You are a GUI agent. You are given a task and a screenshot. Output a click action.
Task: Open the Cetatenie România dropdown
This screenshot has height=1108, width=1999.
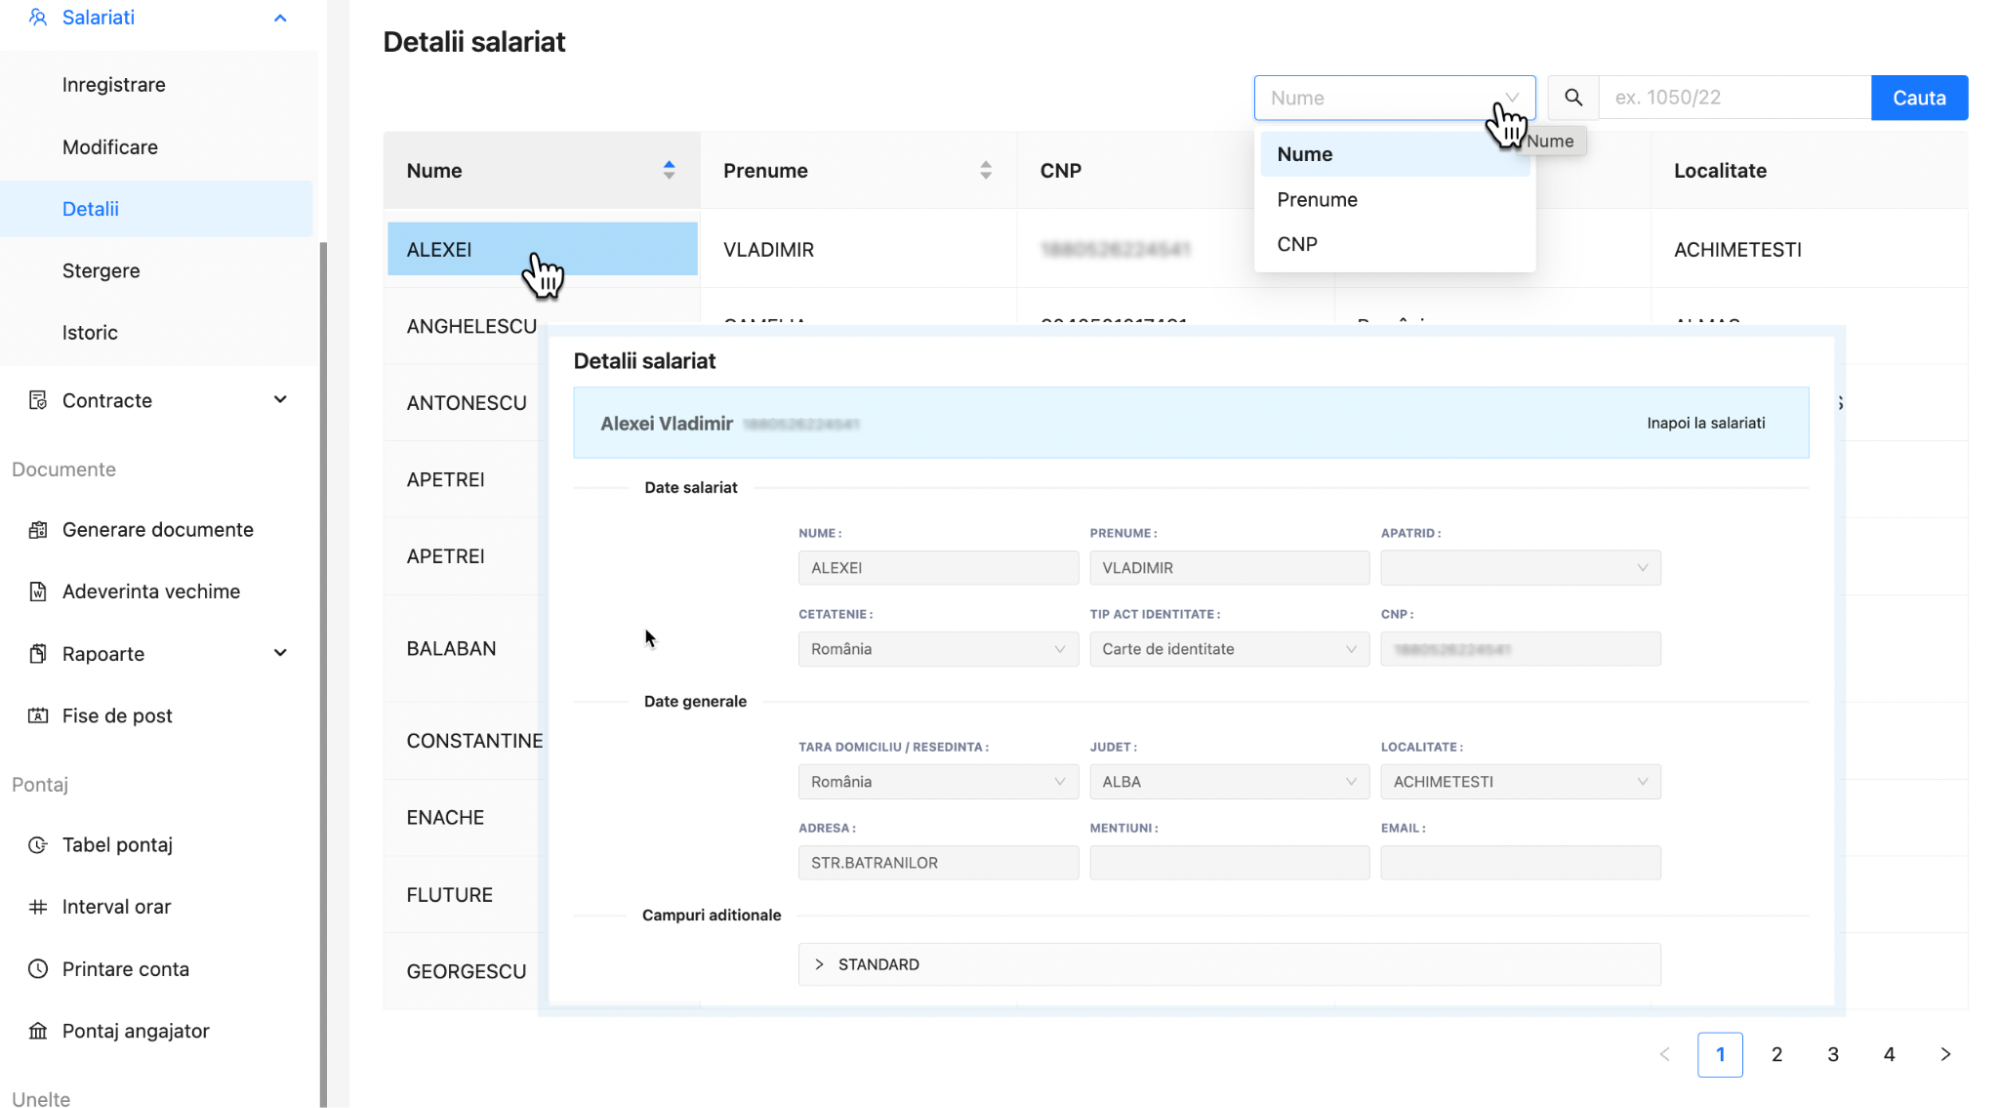pyautogui.click(x=938, y=649)
